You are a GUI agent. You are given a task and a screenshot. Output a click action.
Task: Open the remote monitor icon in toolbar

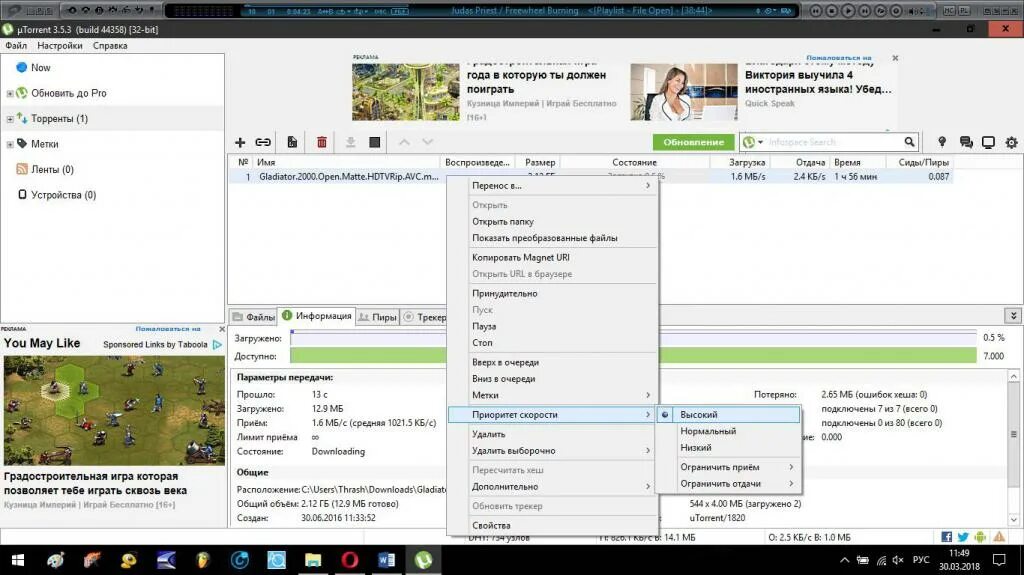coord(988,142)
